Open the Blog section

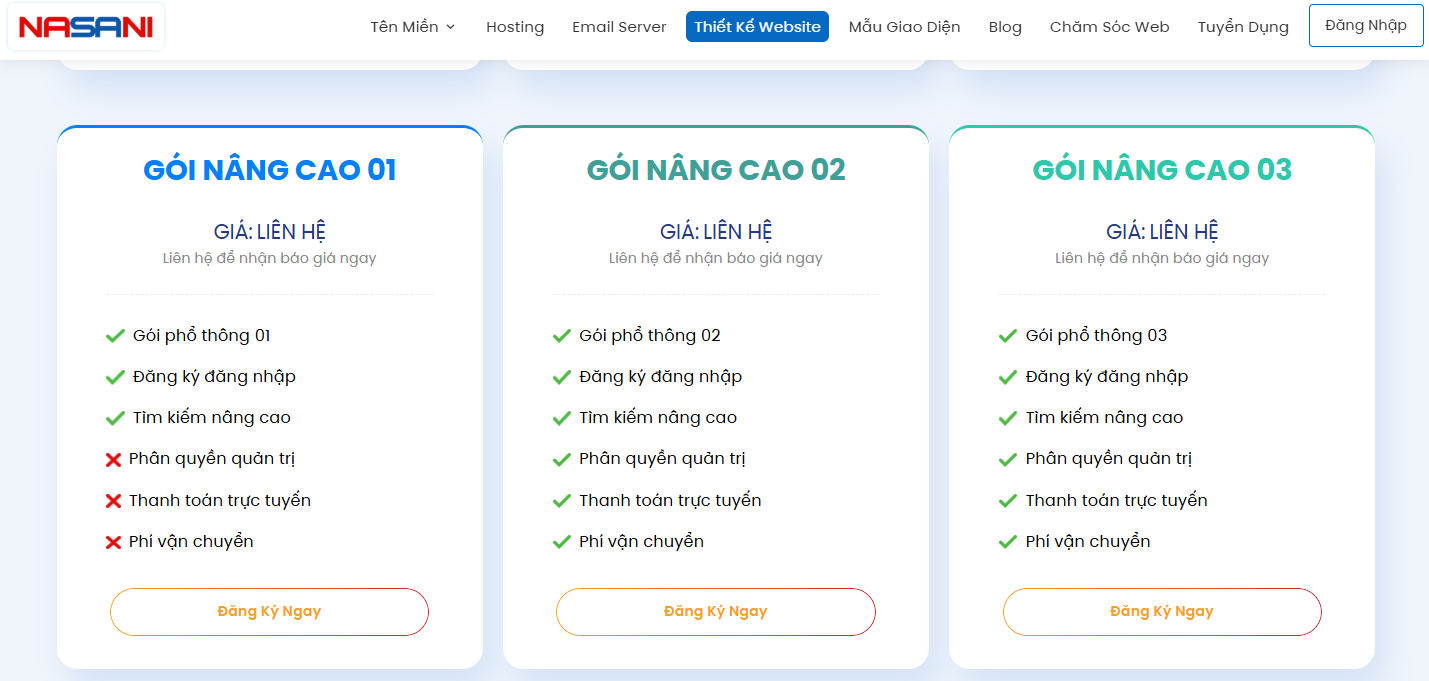point(1005,27)
